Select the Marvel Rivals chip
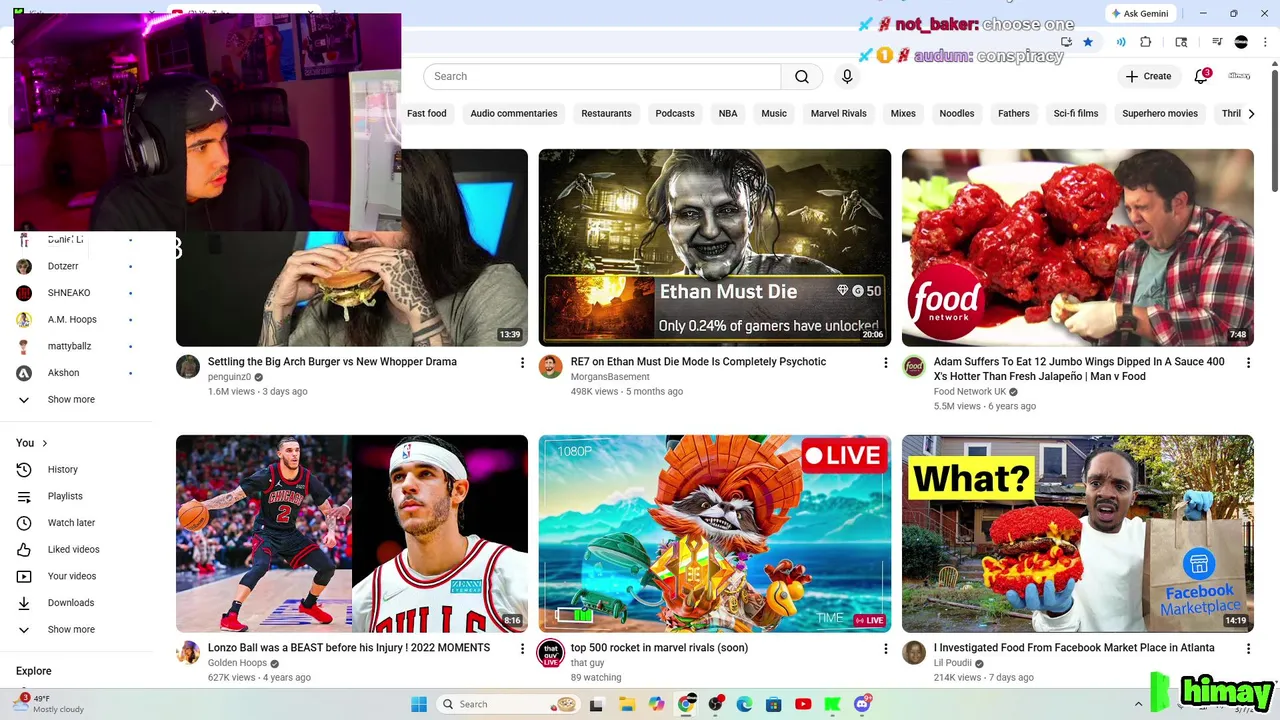1280x720 pixels. tap(839, 113)
